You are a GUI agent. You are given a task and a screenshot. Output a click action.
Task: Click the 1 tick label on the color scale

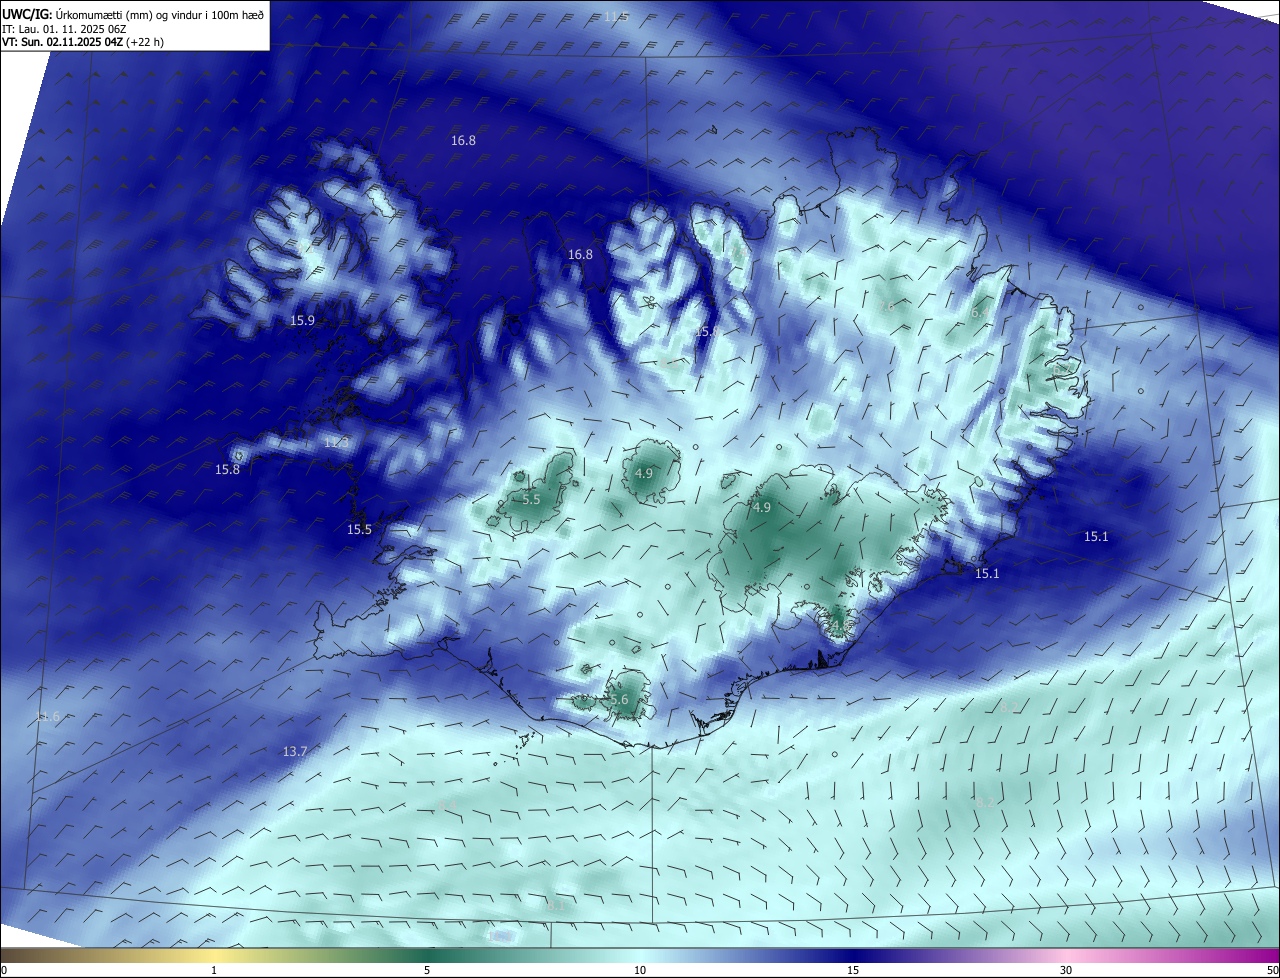click(214, 970)
